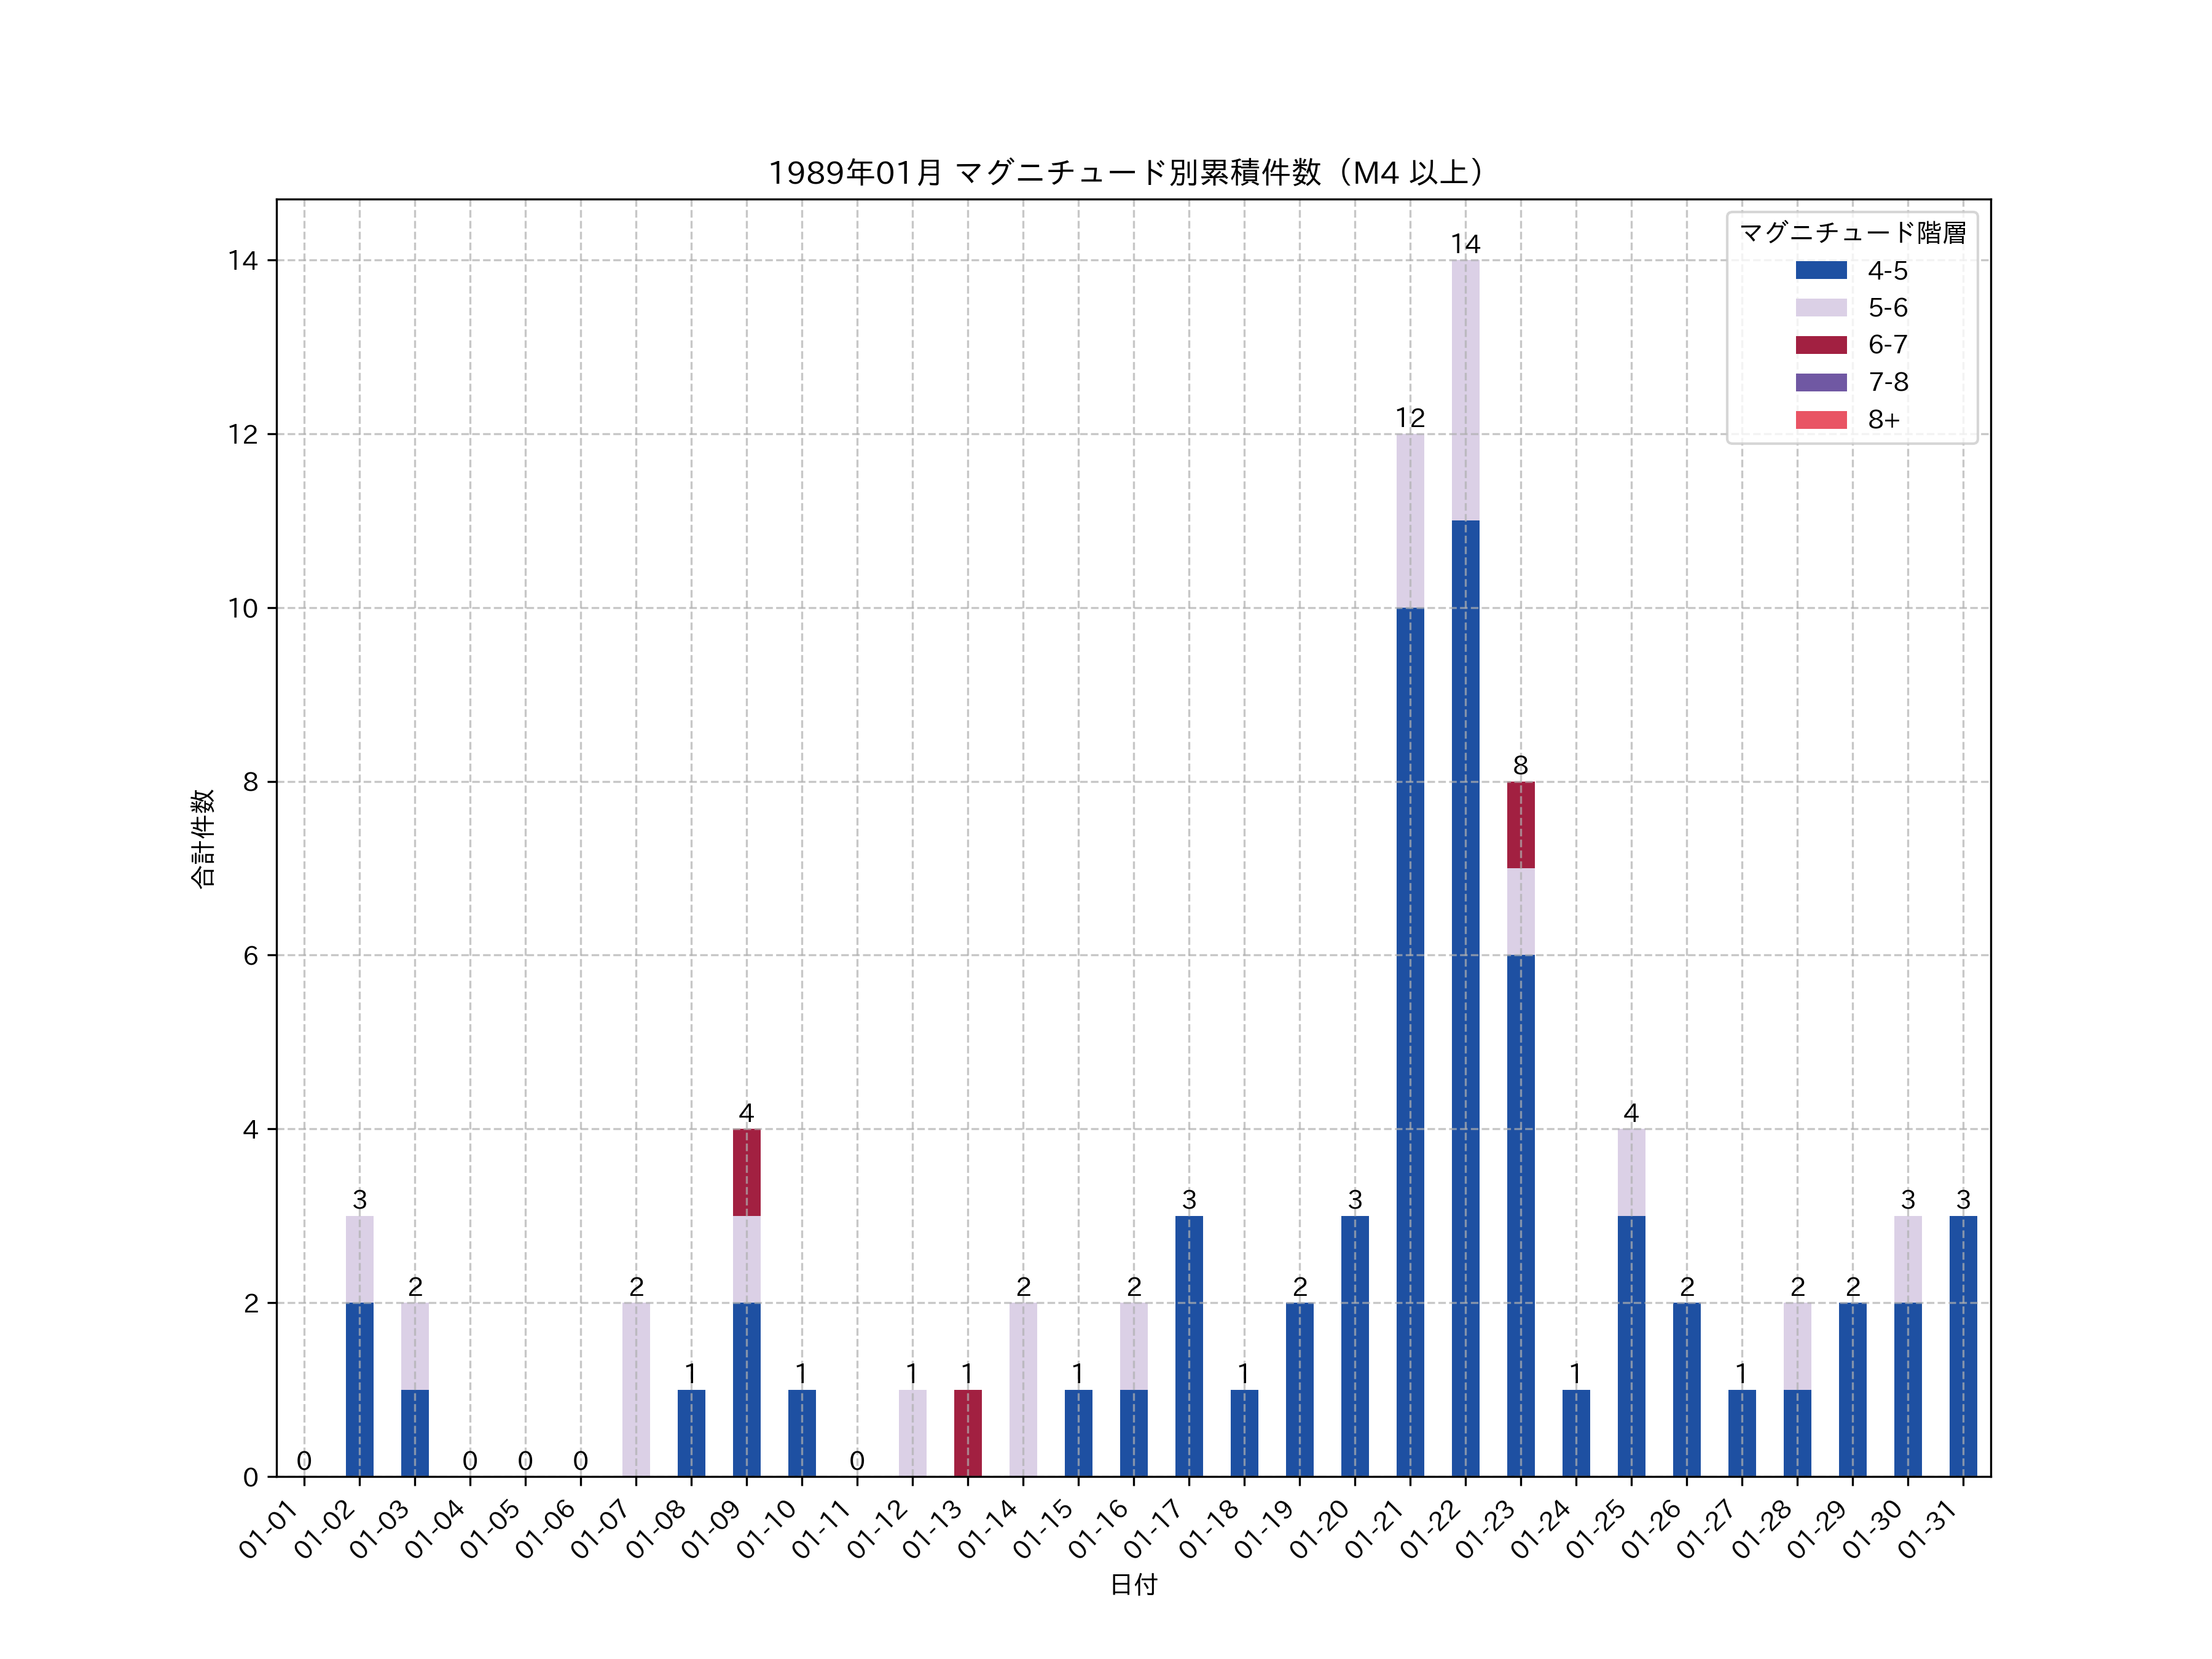
Task: Click the crimson 6-7 legend swatch
Action: (x=1820, y=344)
